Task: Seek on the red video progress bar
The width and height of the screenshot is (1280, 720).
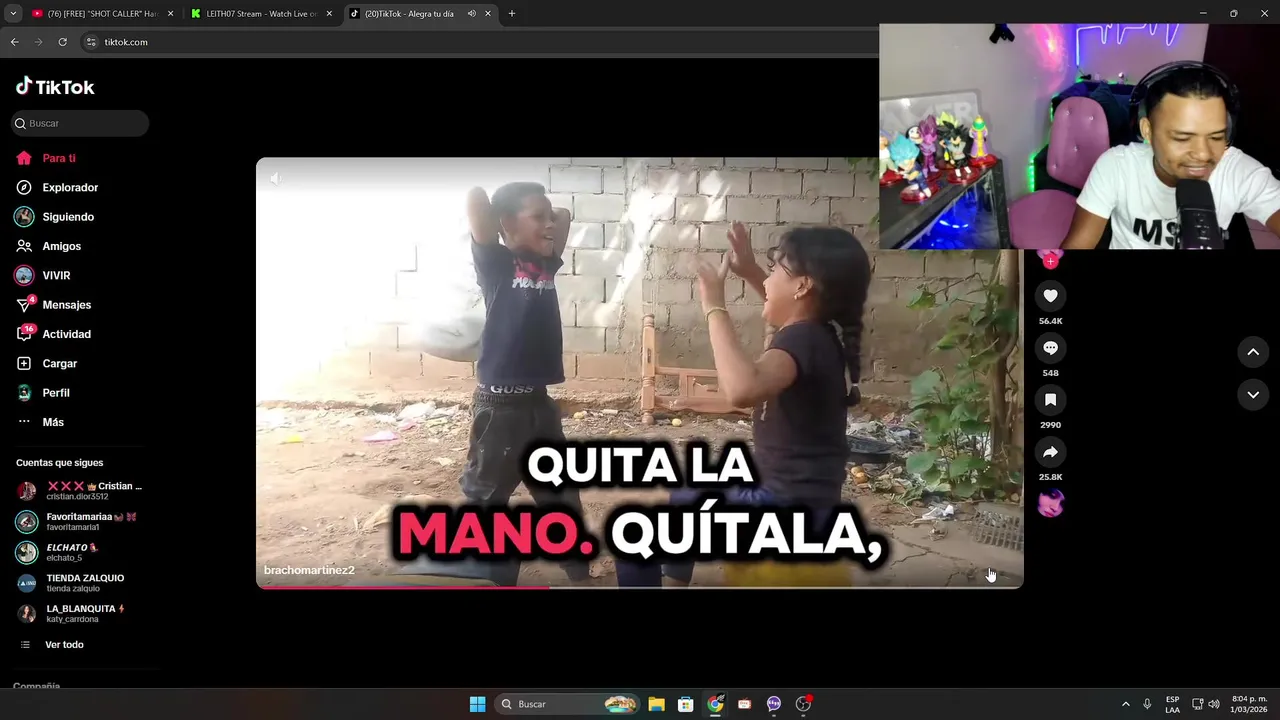Action: 639,587
